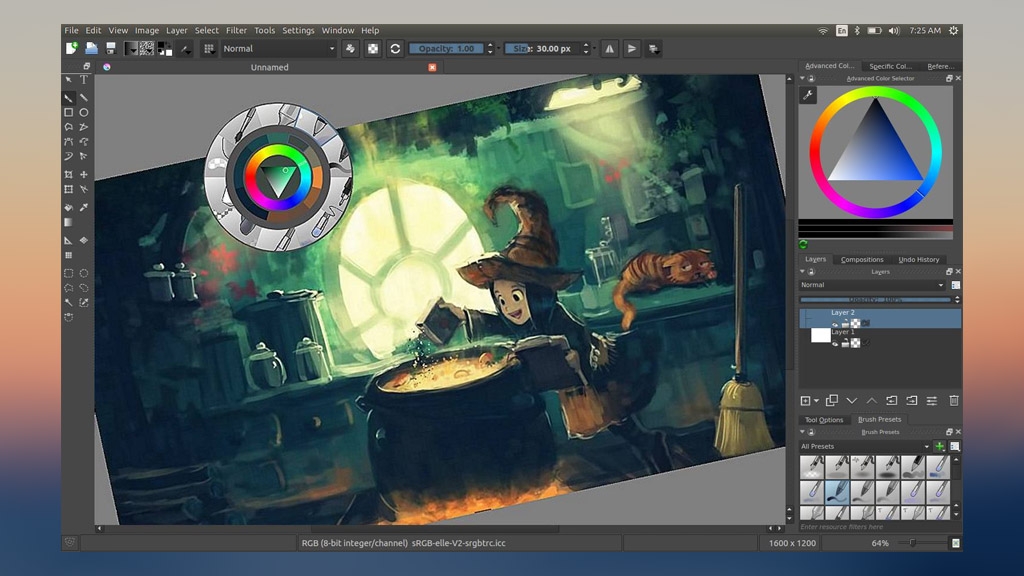Select the Rectangle tool
The height and width of the screenshot is (576, 1024).
click(69, 112)
